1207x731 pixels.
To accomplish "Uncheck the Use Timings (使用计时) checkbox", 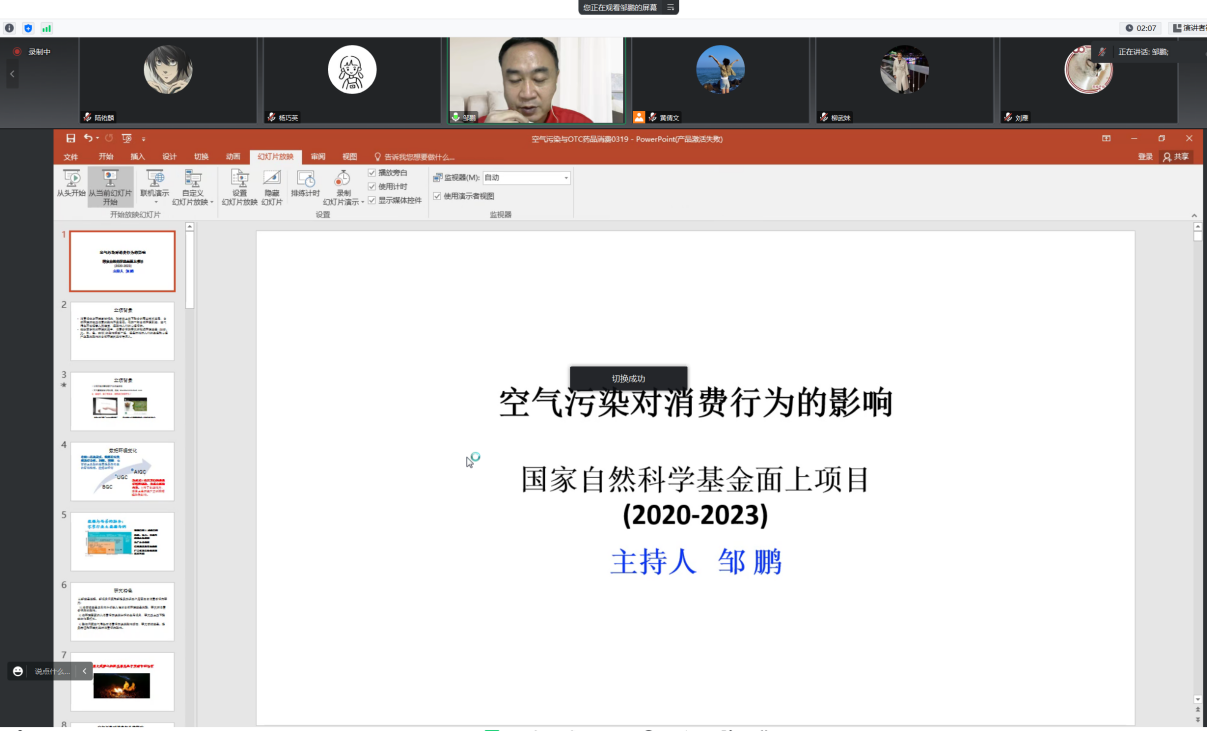I will click(x=372, y=186).
